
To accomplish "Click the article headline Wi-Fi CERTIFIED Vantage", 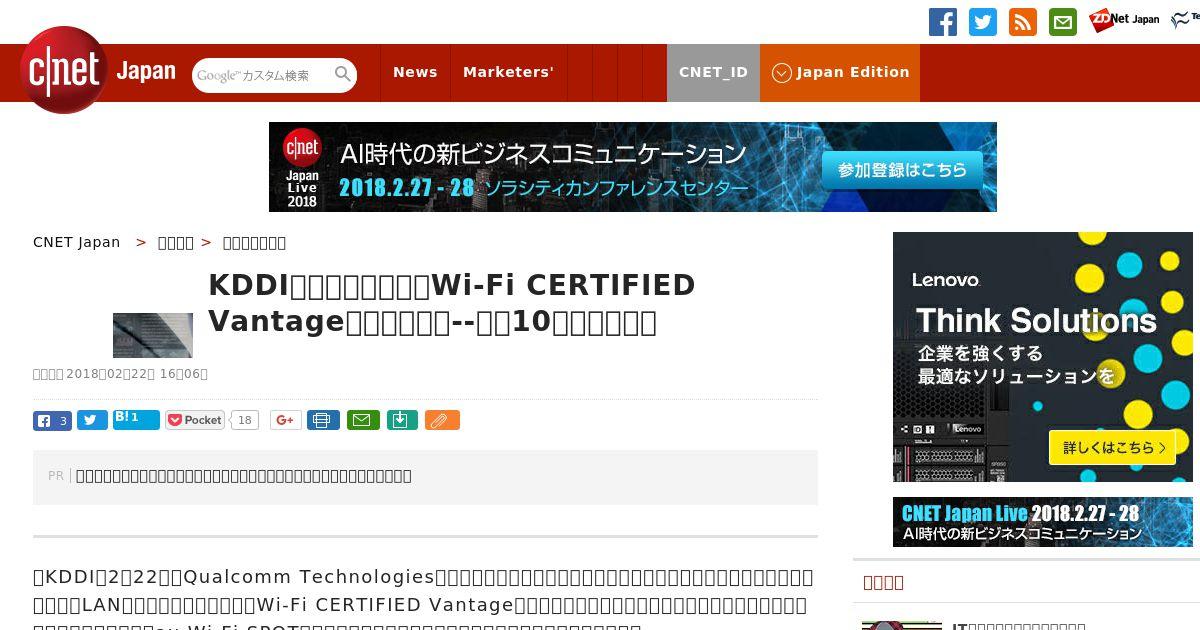I will coord(452,303).
